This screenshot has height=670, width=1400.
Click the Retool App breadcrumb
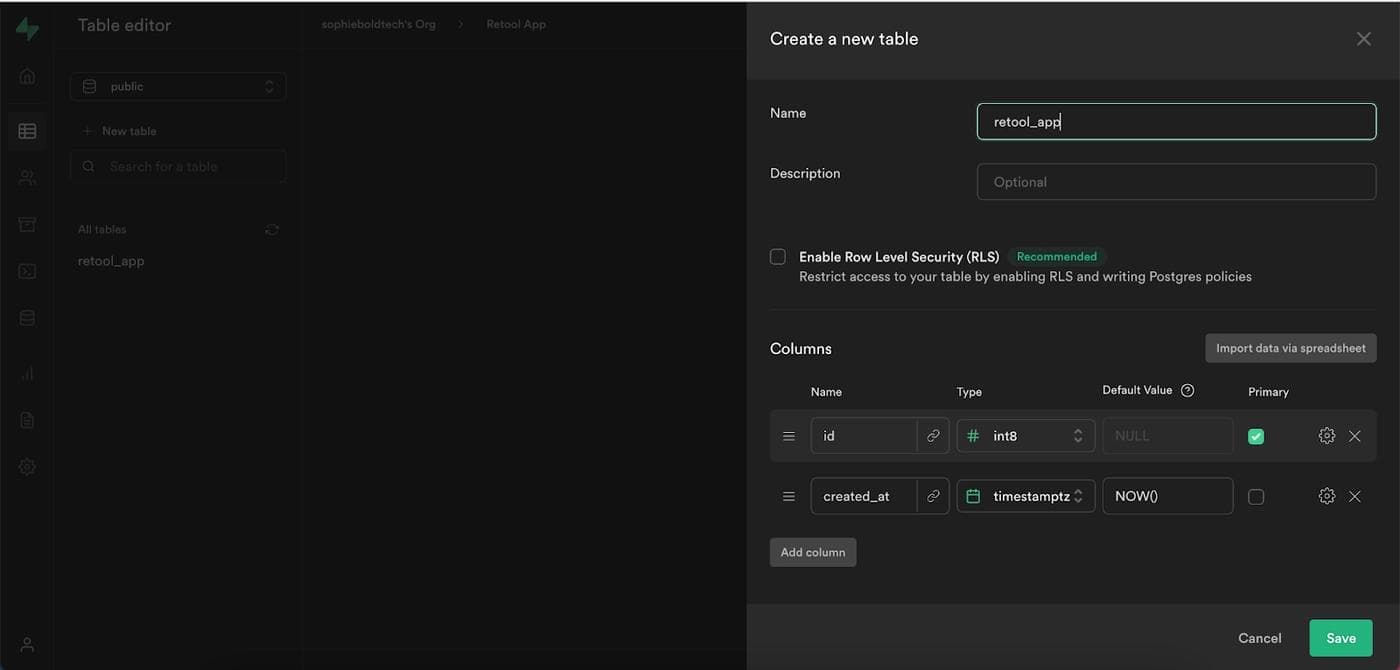pyautogui.click(x=516, y=24)
